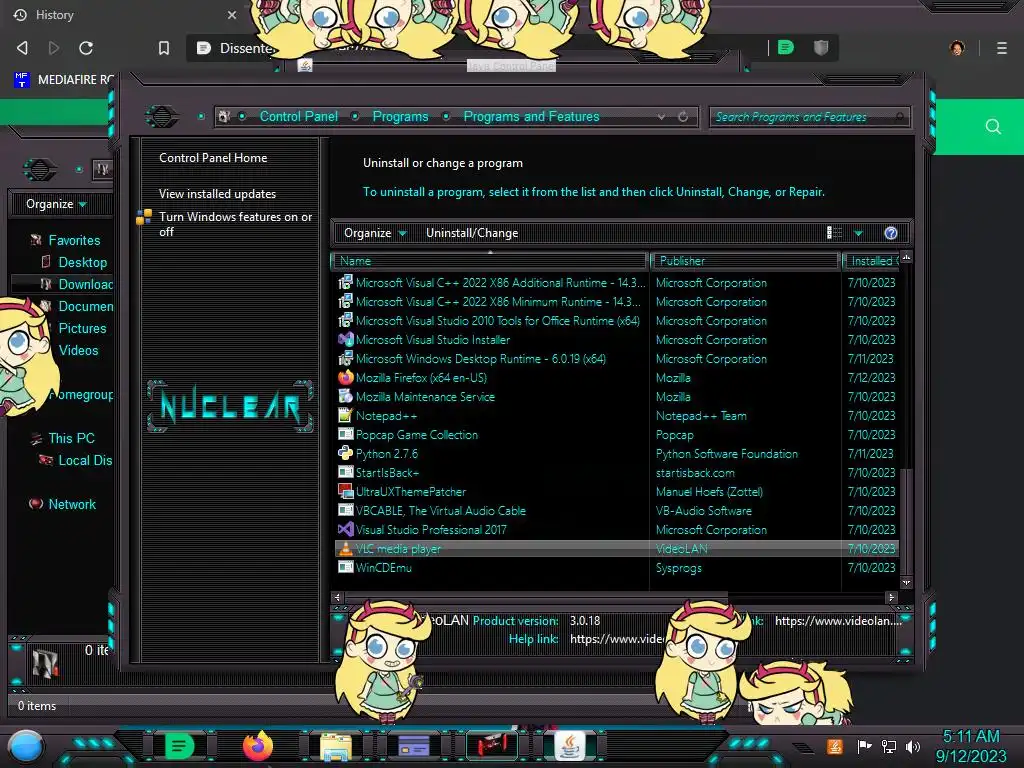
Task: Open Programs and Features help icon
Action: click(x=891, y=233)
